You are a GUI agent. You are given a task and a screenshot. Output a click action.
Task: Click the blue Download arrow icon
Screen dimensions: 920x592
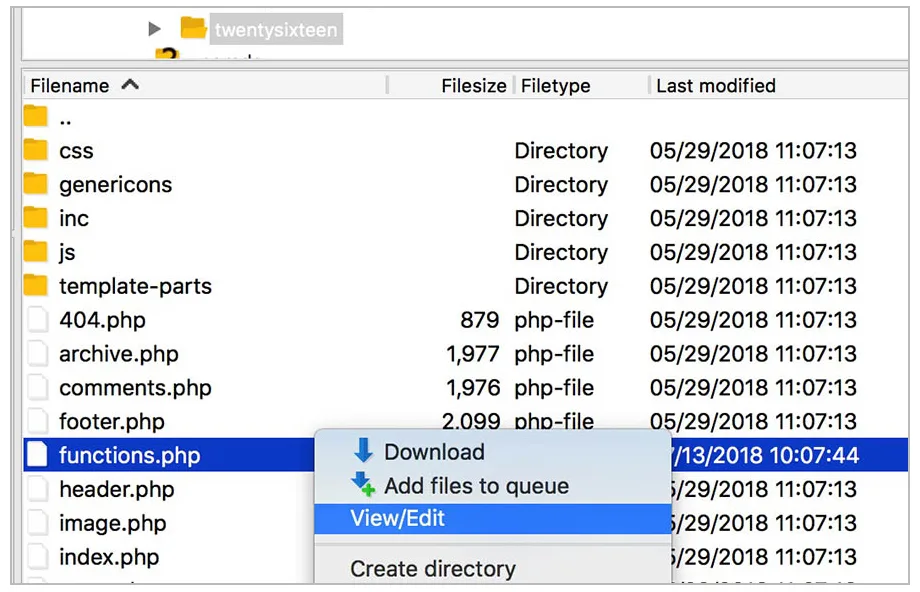pos(364,450)
